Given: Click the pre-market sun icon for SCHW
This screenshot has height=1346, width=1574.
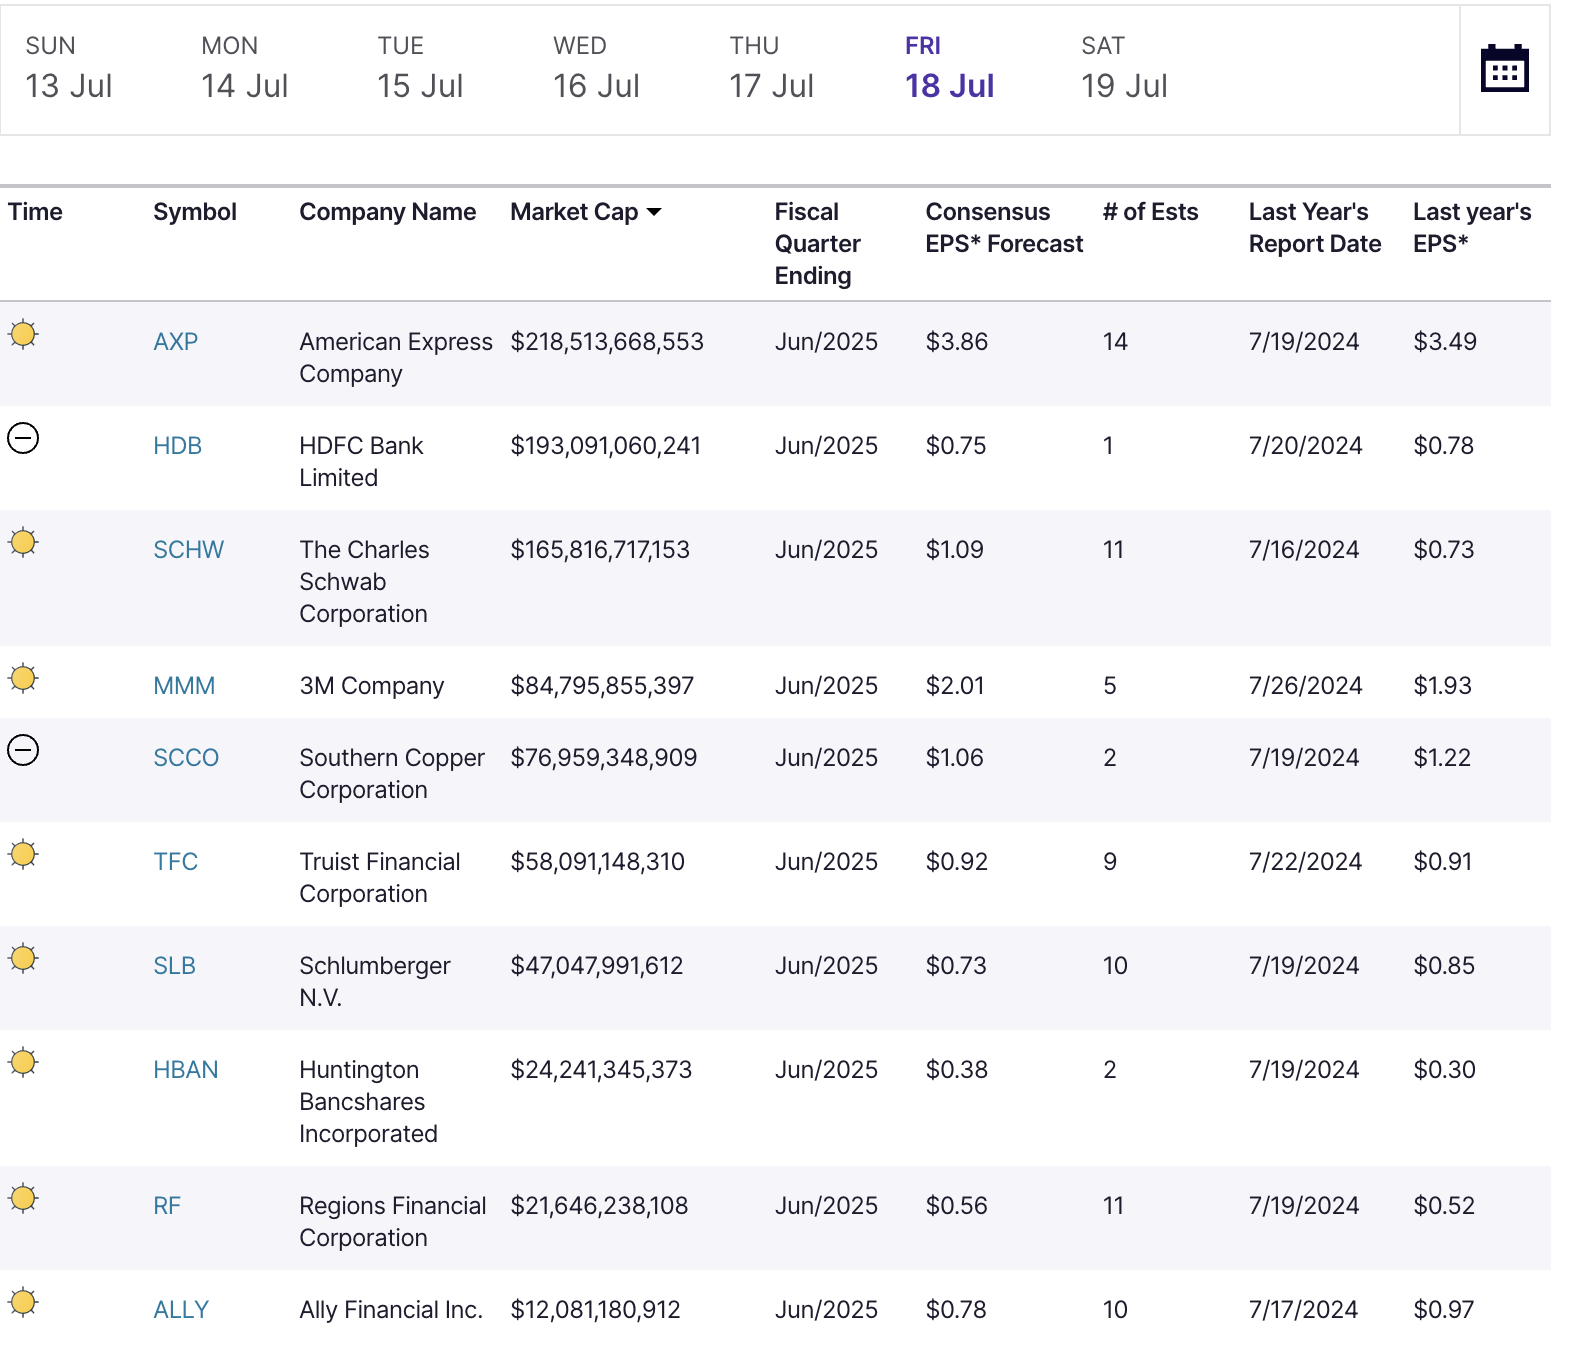Looking at the screenshot, I should click(x=23, y=542).
